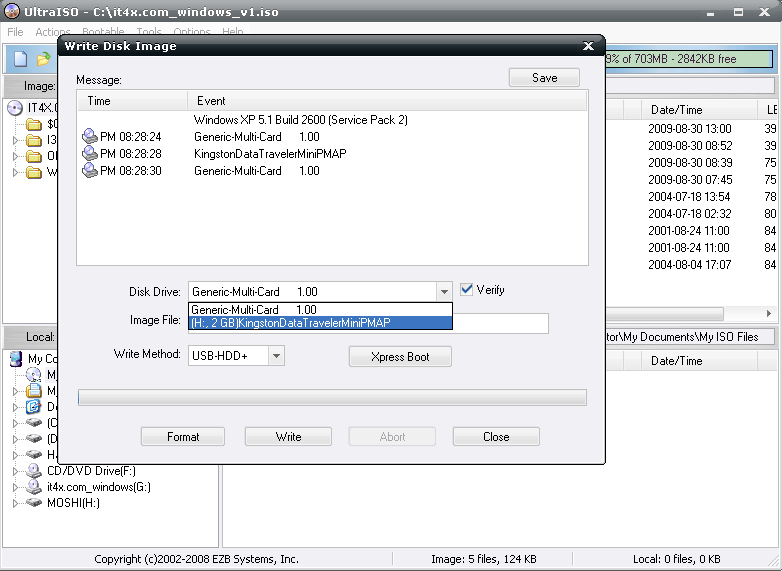Image resolution: width=782 pixels, height=571 pixels.
Task: Click the event icon at PM 08:28:24
Action: (x=90, y=137)
